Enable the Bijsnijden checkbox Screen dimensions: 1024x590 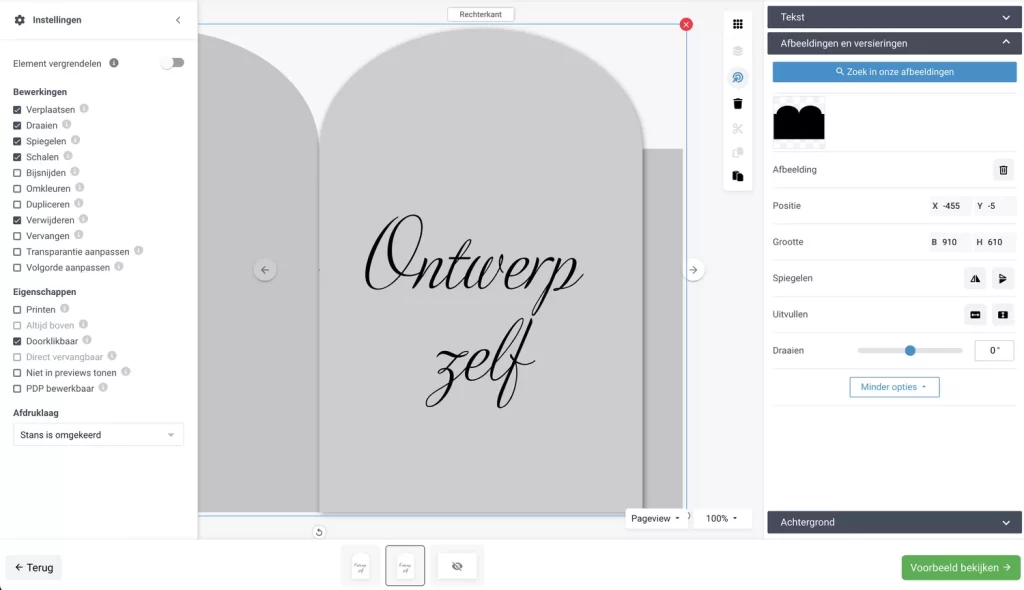pyautogui.click(x=17, y=173)
